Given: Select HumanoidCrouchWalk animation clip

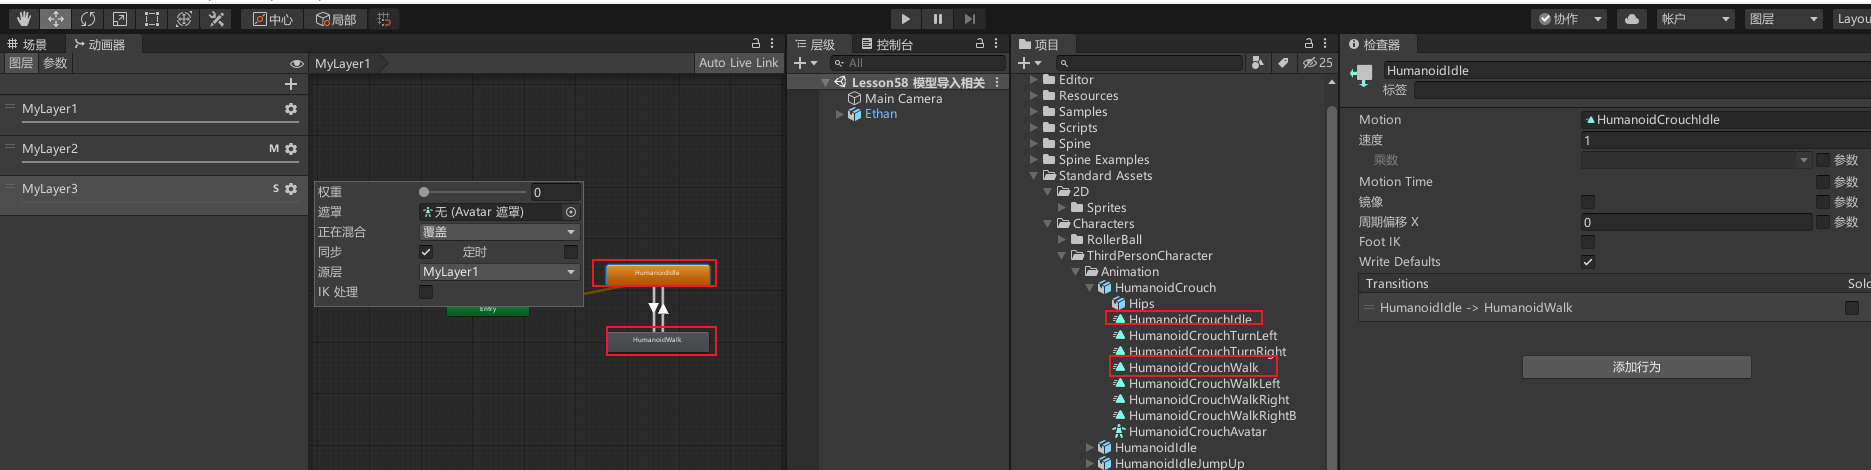Looking at the screenshot, I should click(1193, 368).
